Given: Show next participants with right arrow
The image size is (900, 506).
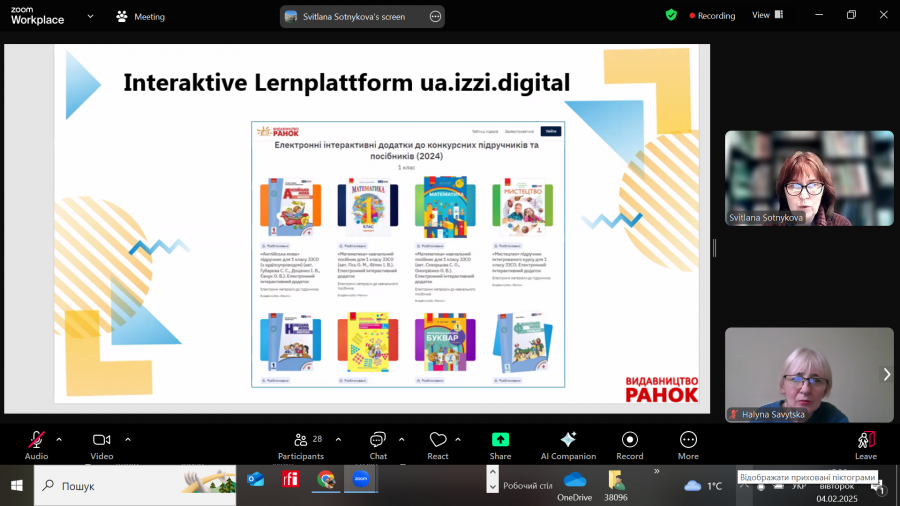Looking at the screenshot, I should (887, 375).
